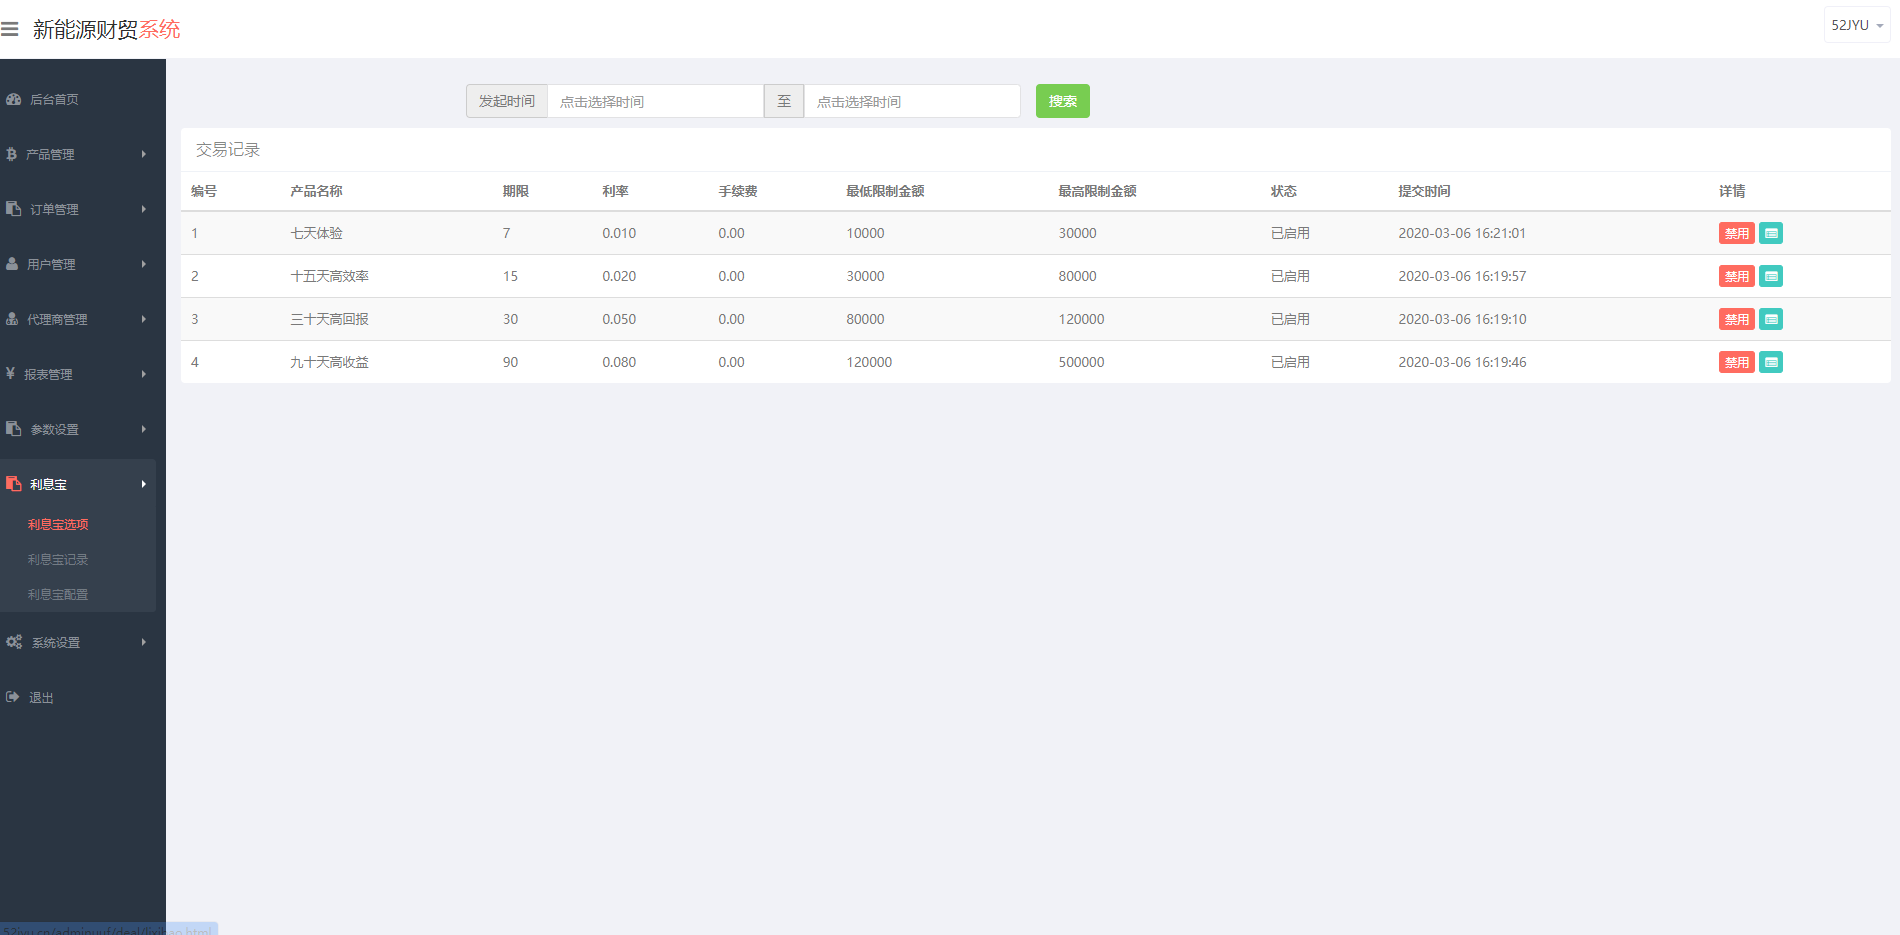Click the 后台首页 dashboard icon
1900x935 pixels.
pos(14,99)
